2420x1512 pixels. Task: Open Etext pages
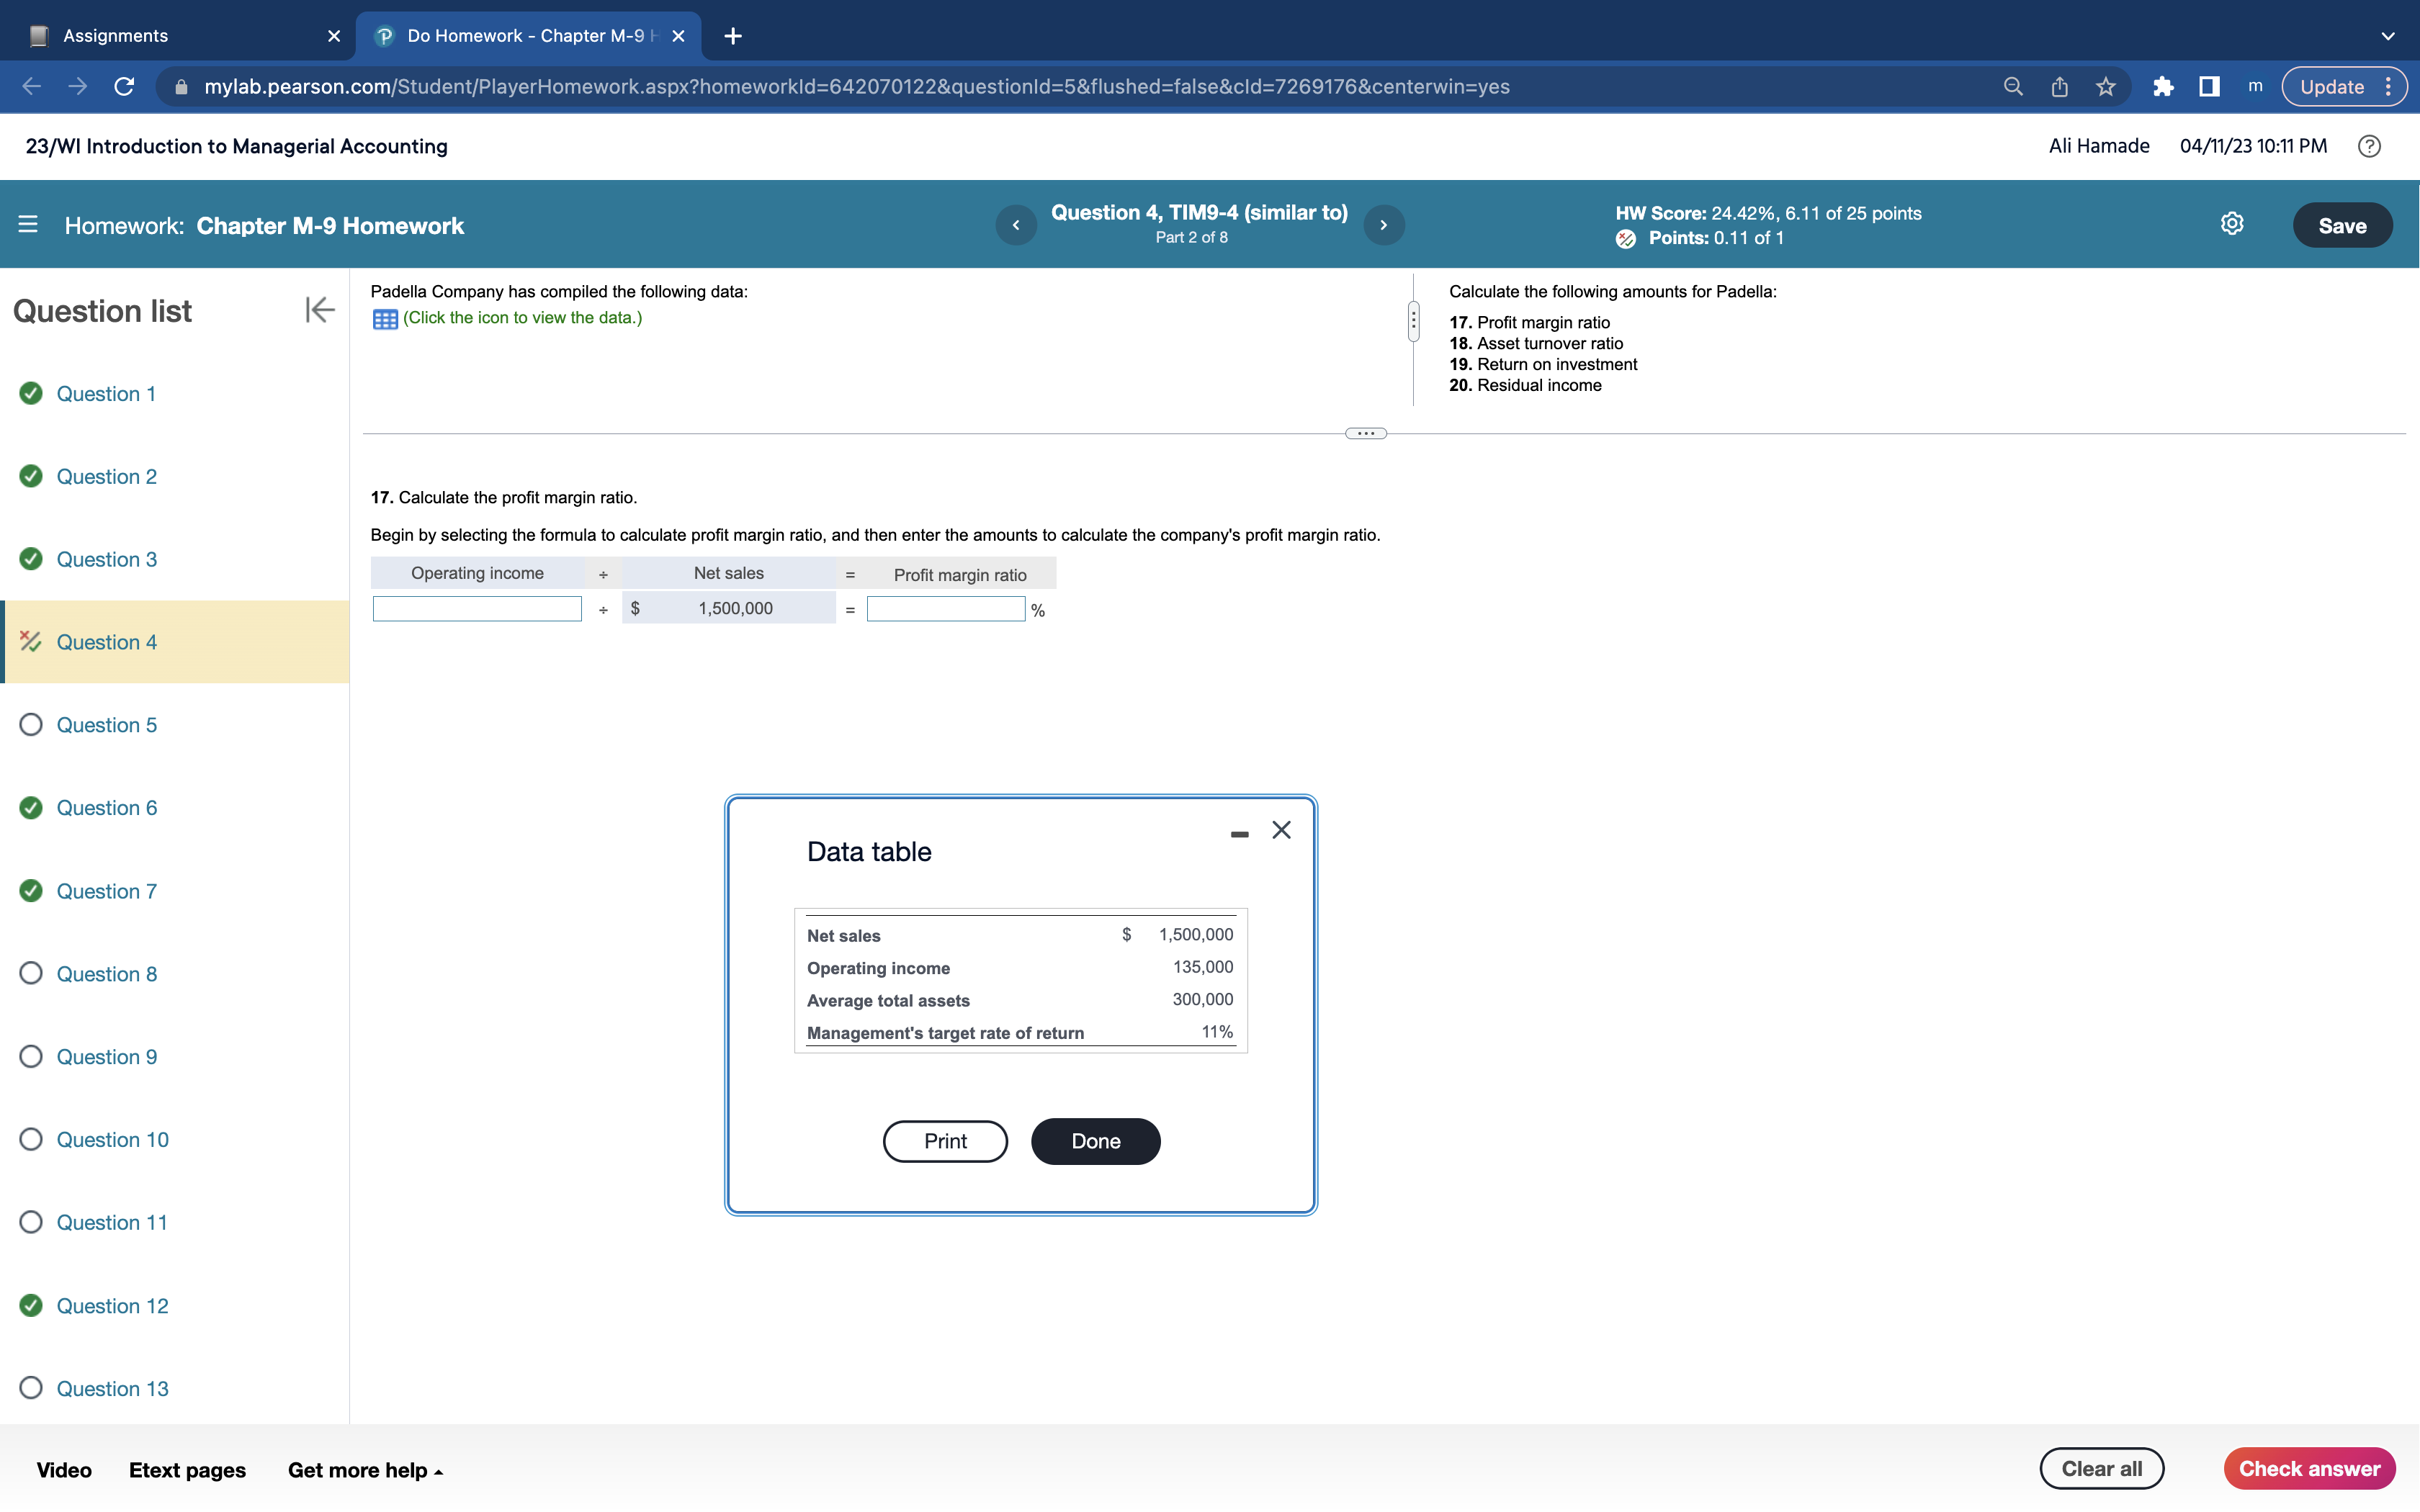click(x=187, y=1469)
